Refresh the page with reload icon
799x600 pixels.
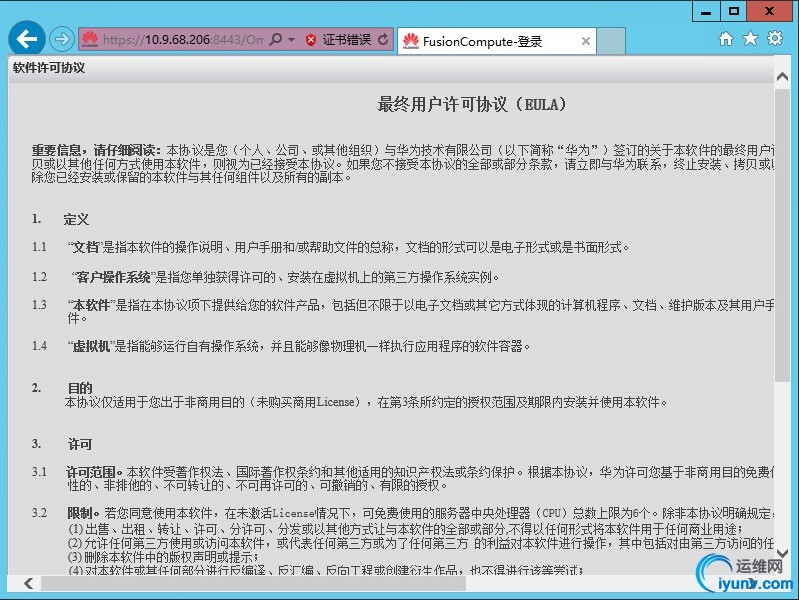(x=383, y=39)
